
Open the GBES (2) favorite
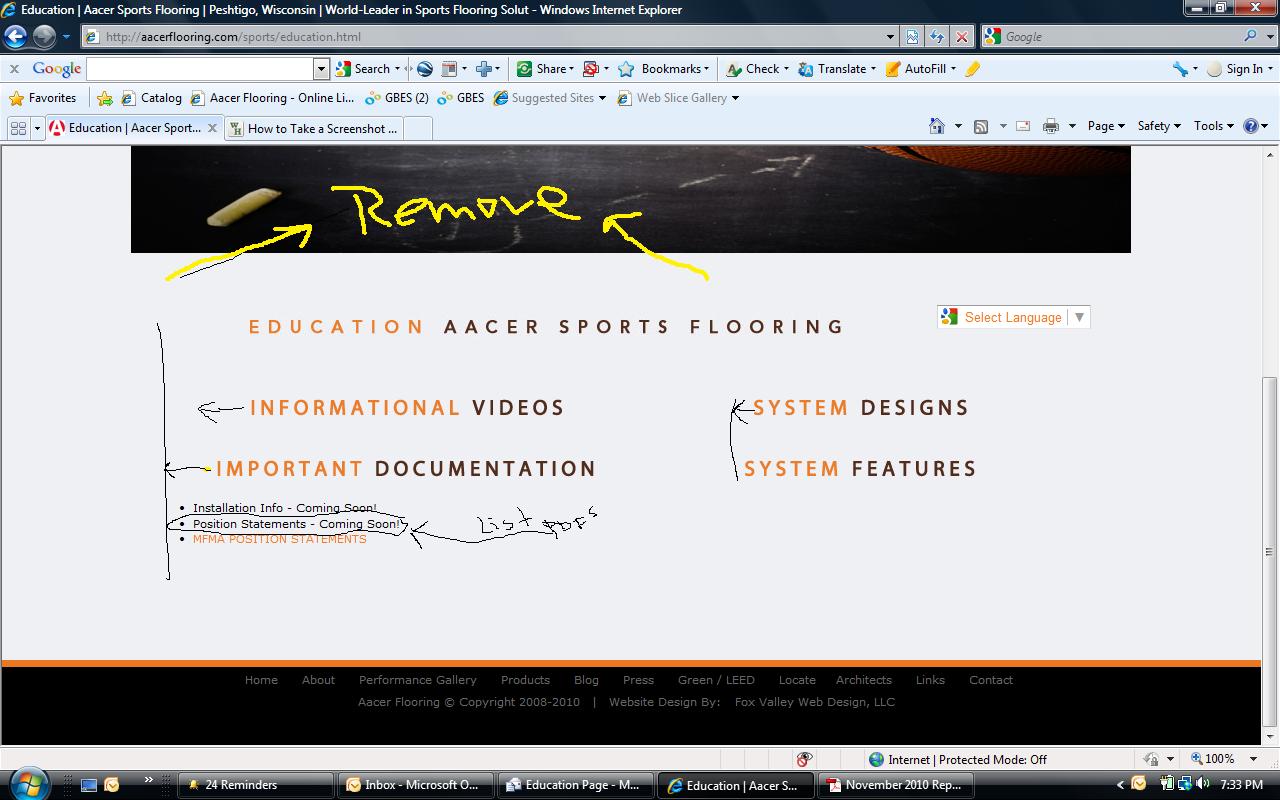click(397, 98)
